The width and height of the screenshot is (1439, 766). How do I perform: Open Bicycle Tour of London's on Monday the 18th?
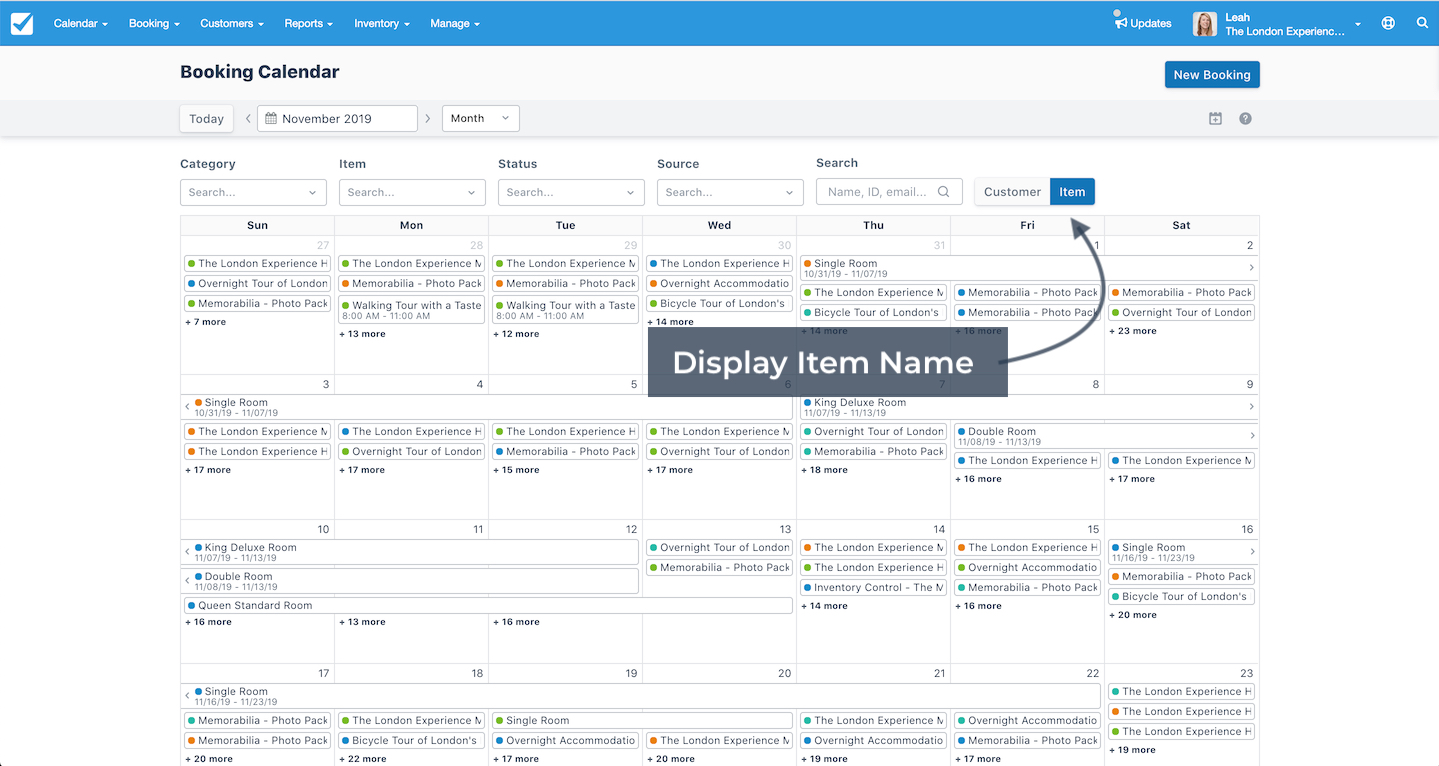(411, 740)
